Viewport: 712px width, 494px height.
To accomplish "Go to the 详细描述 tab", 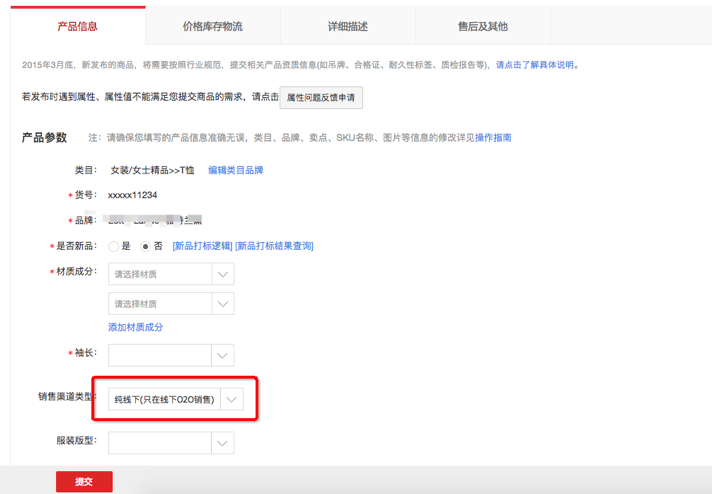I will pos(348,26).
